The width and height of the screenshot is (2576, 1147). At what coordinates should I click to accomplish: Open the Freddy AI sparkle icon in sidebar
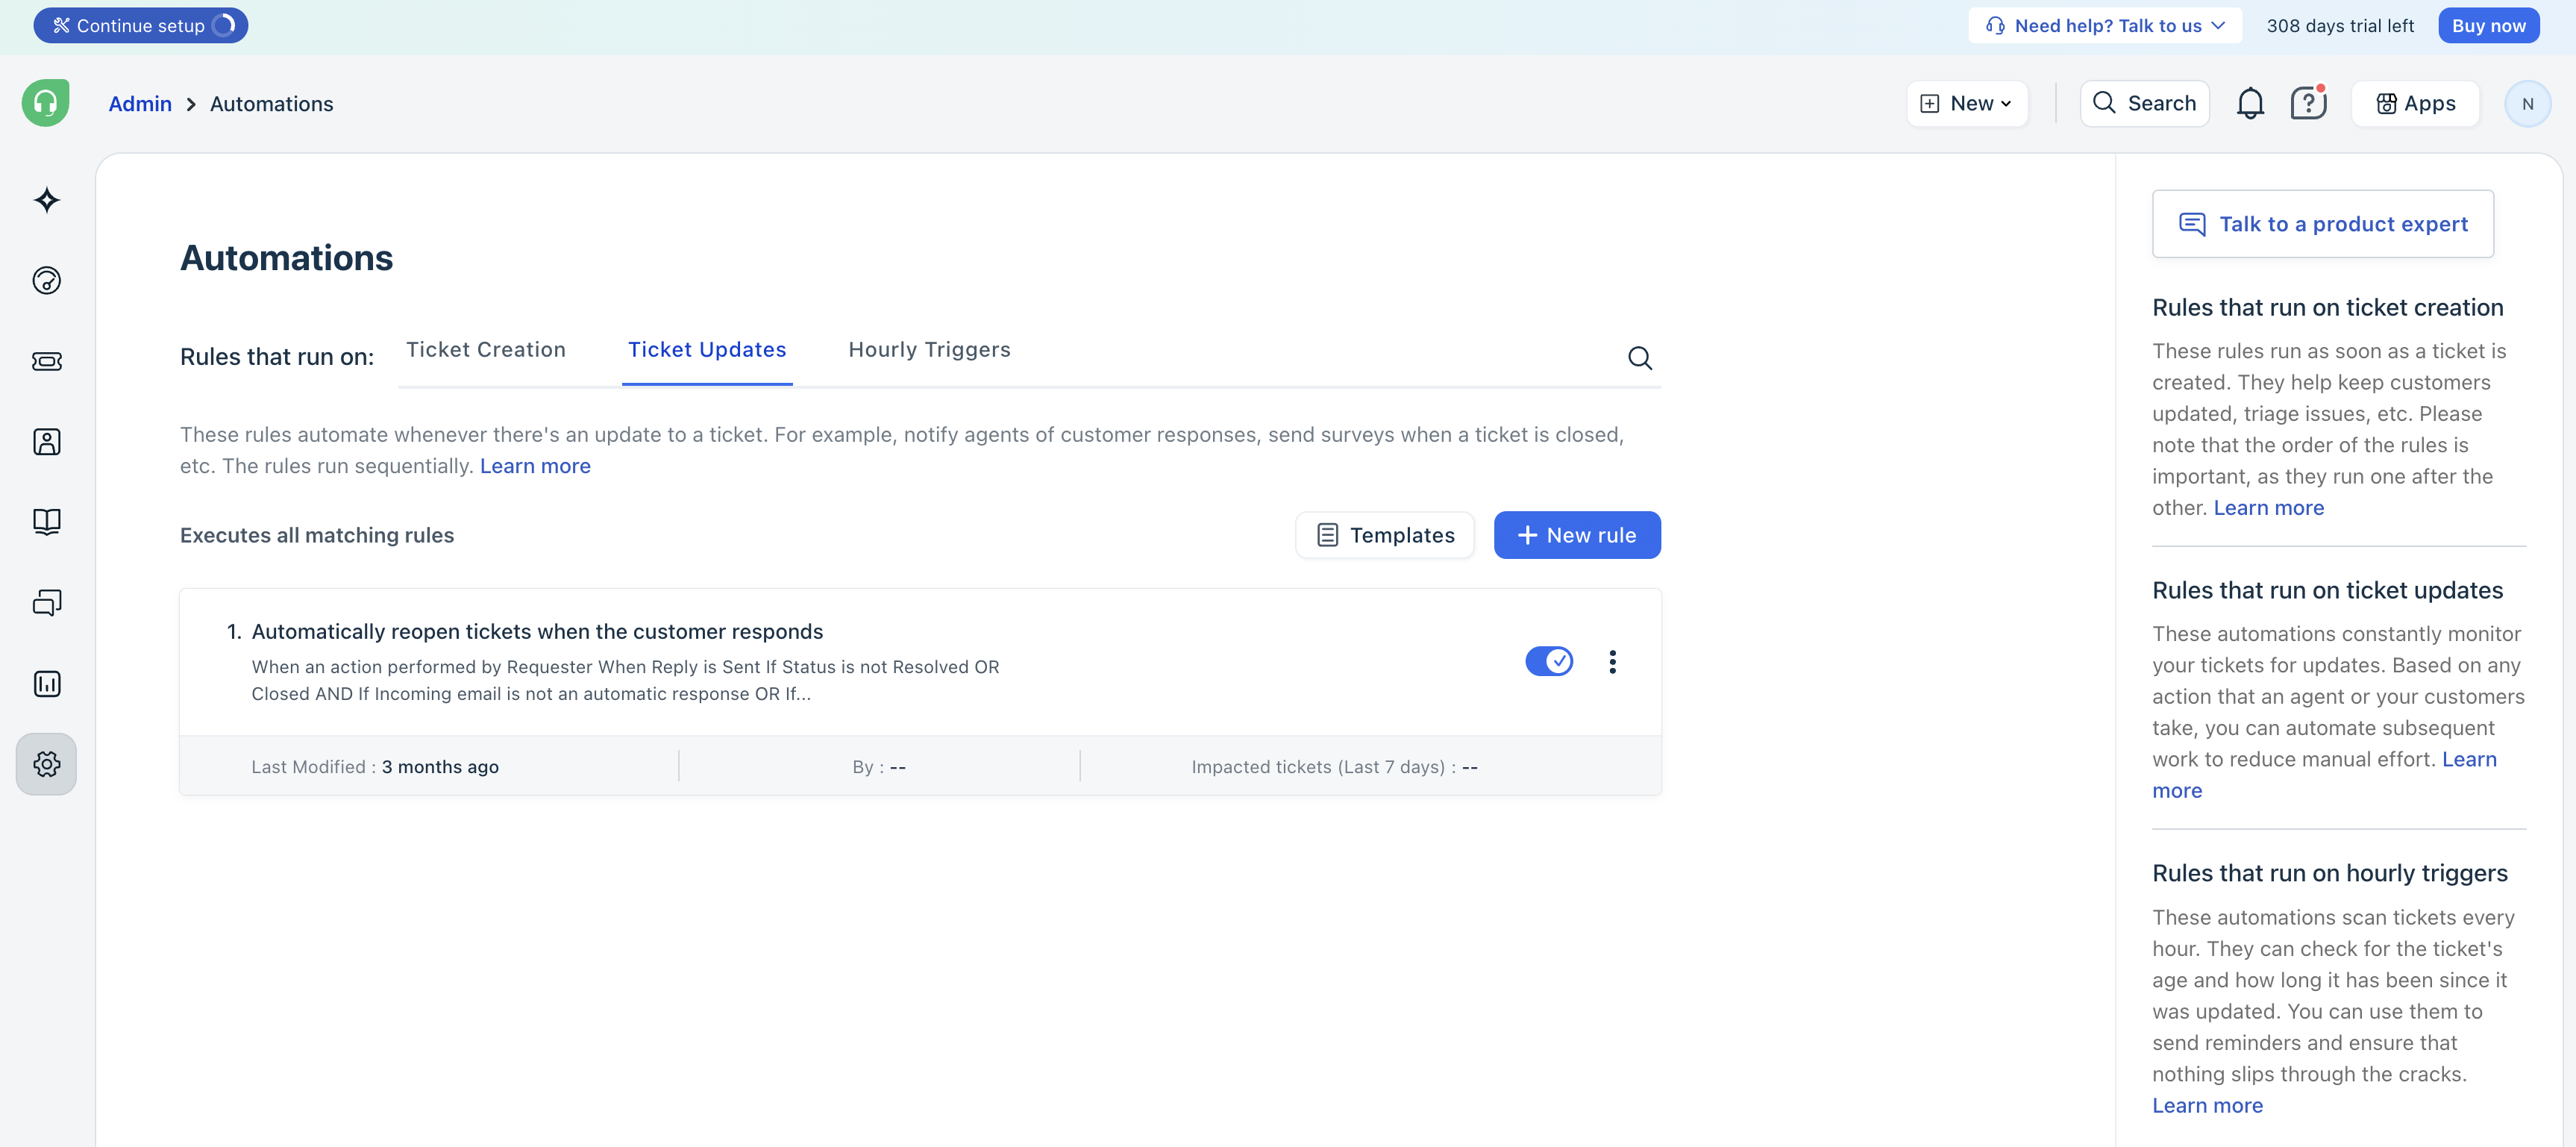coord(46,200)
